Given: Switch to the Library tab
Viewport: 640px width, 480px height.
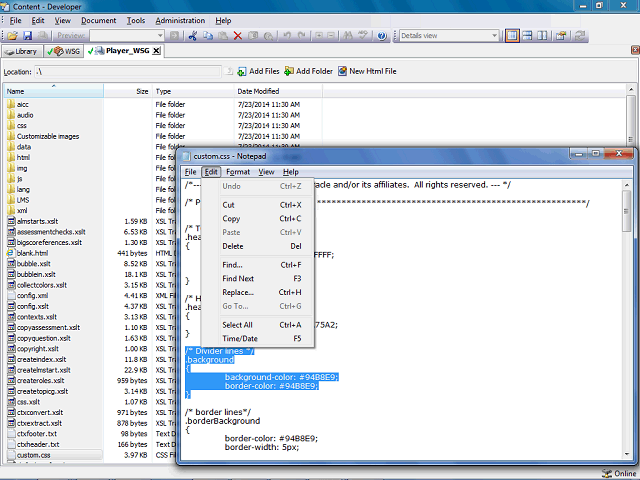Looking at the screenshot, I should click(22, 51).
